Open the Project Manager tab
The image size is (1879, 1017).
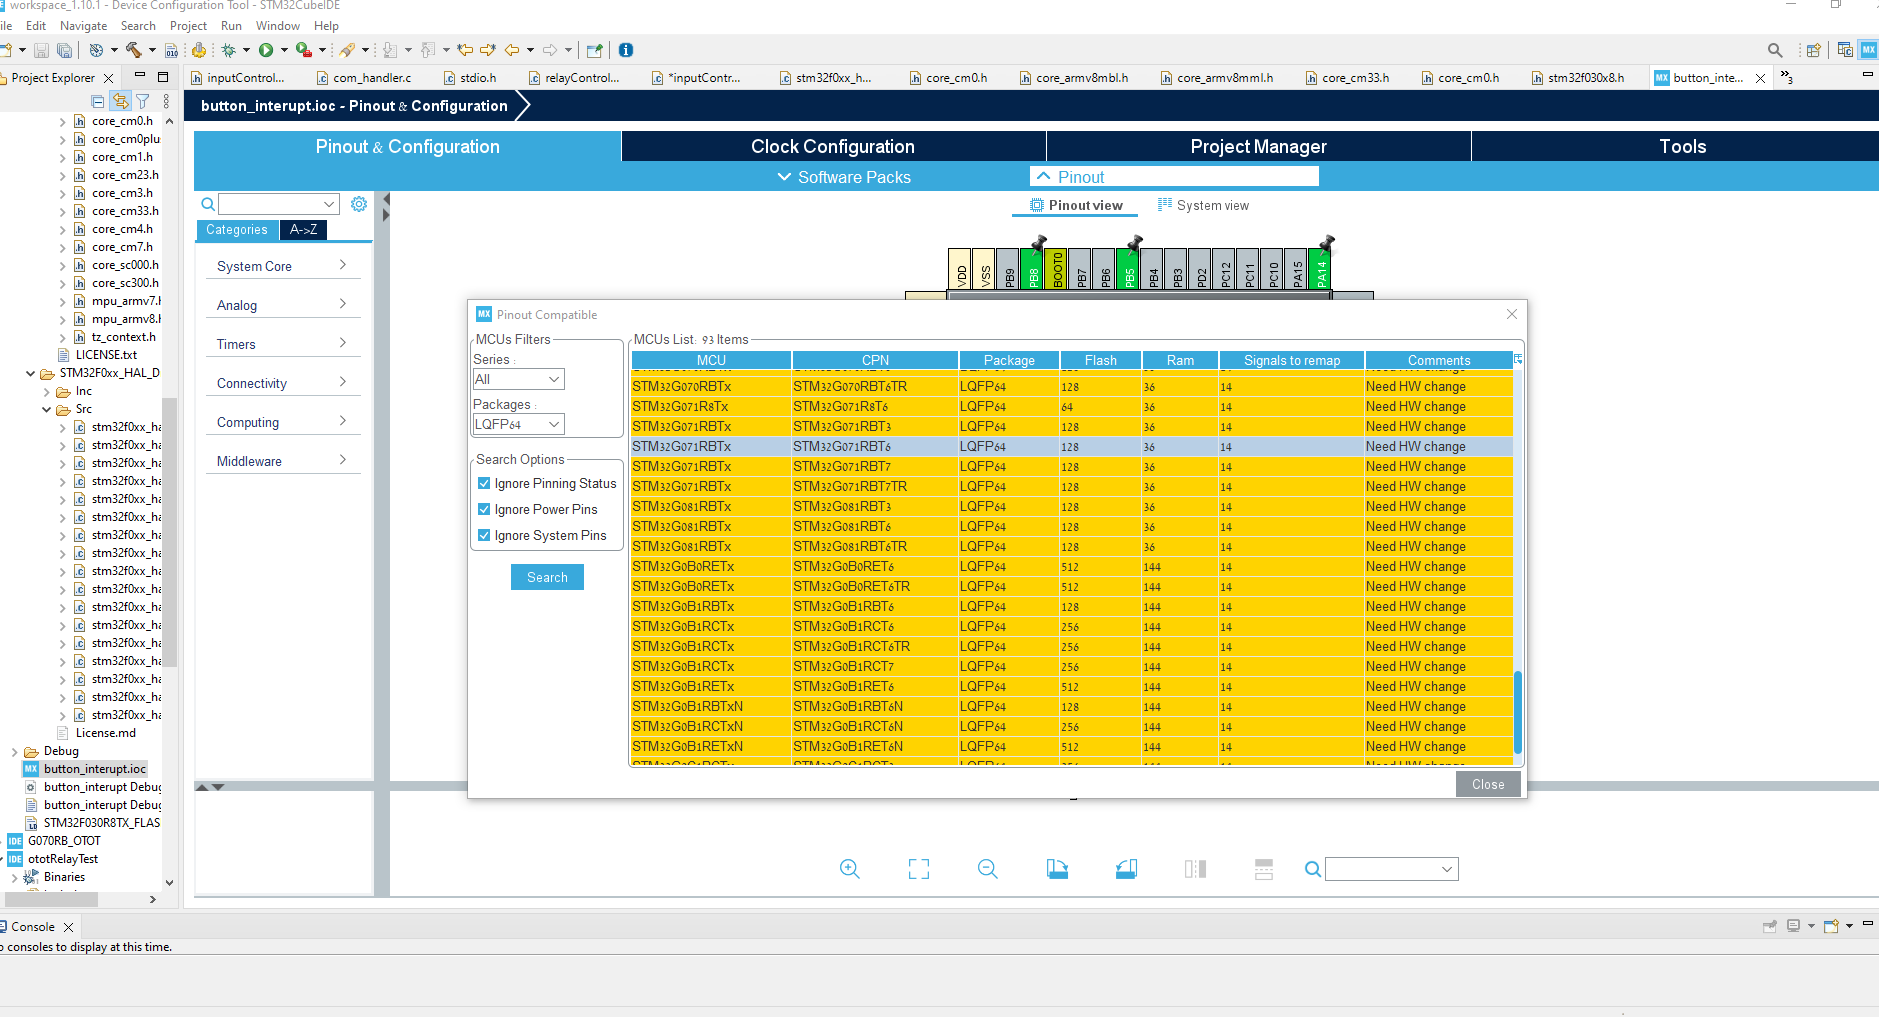tap(1257, 147)
